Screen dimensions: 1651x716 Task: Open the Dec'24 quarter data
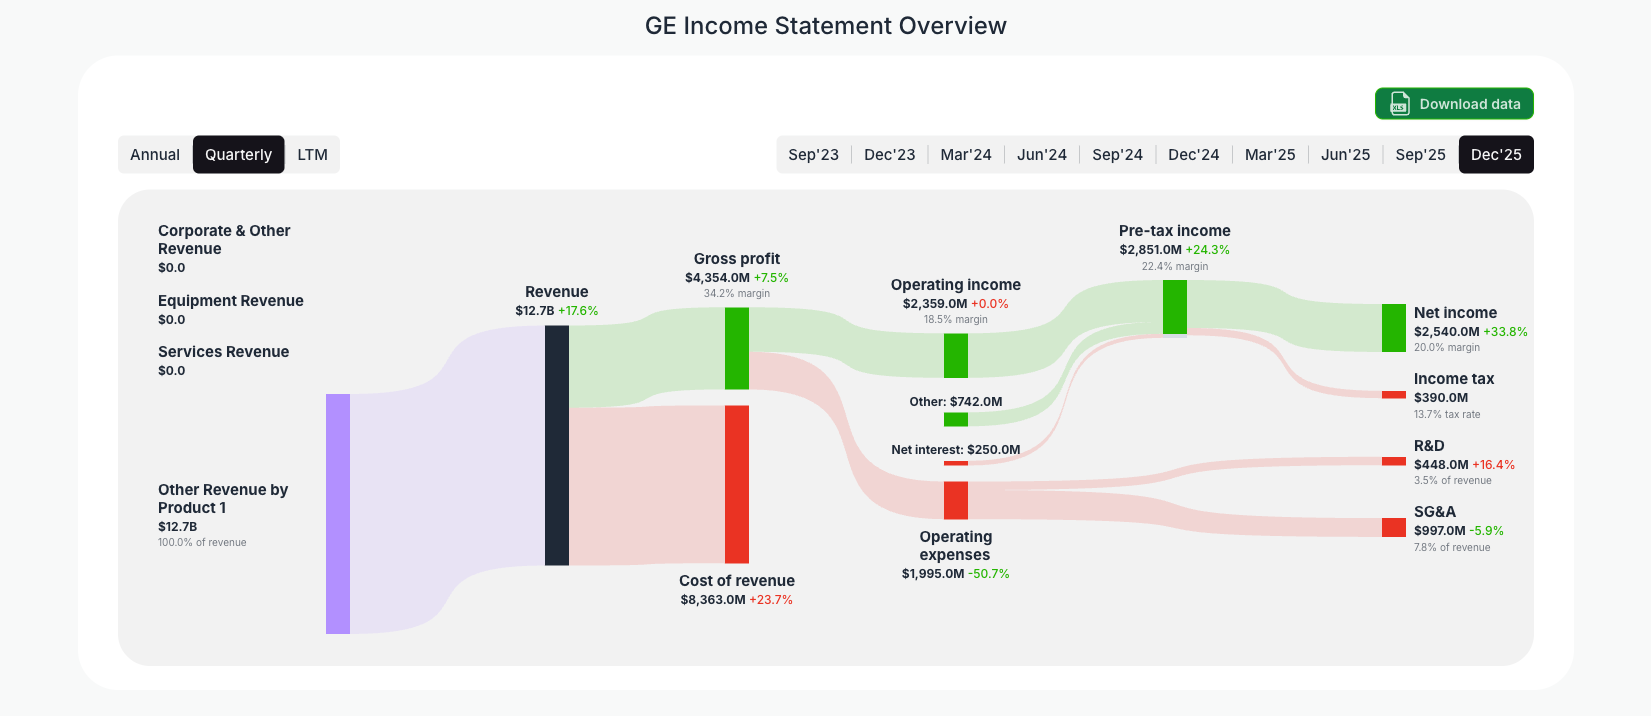1193,154
